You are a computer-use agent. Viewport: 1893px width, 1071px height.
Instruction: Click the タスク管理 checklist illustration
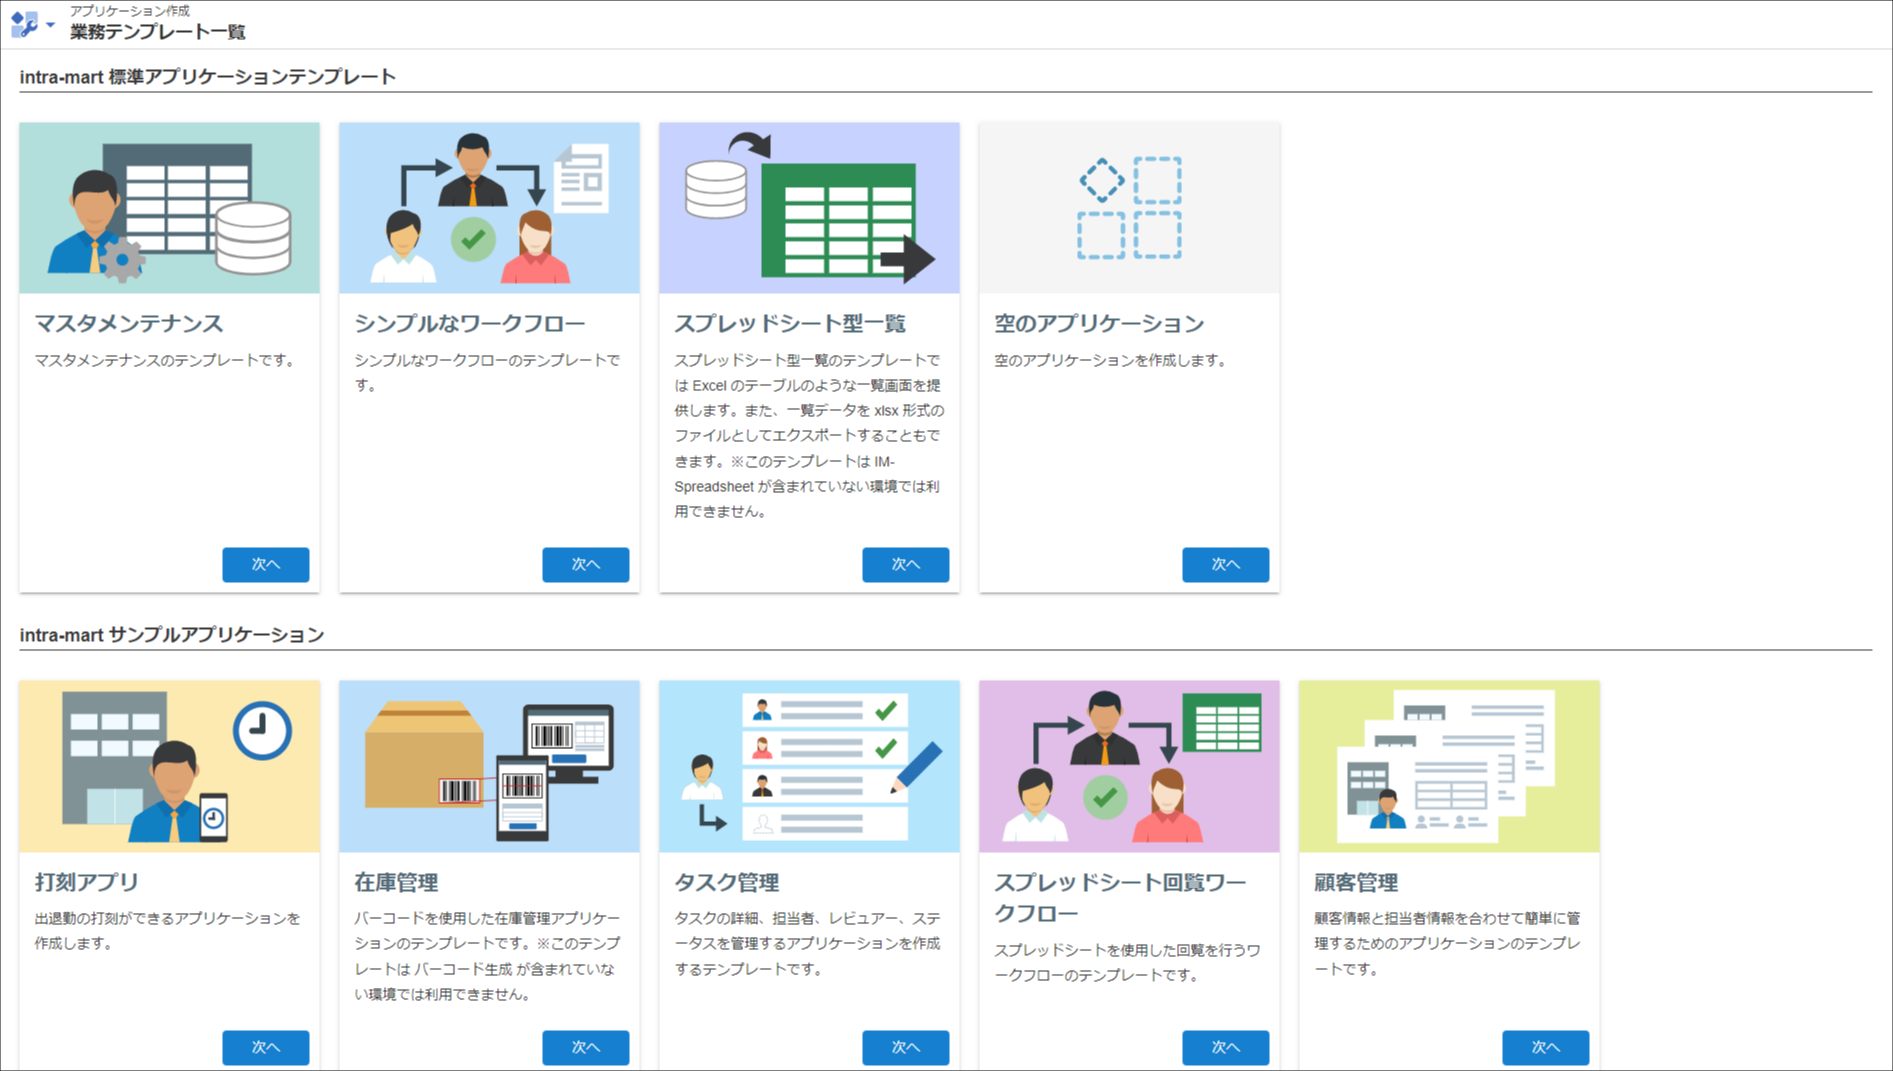[x=810, y=767]
